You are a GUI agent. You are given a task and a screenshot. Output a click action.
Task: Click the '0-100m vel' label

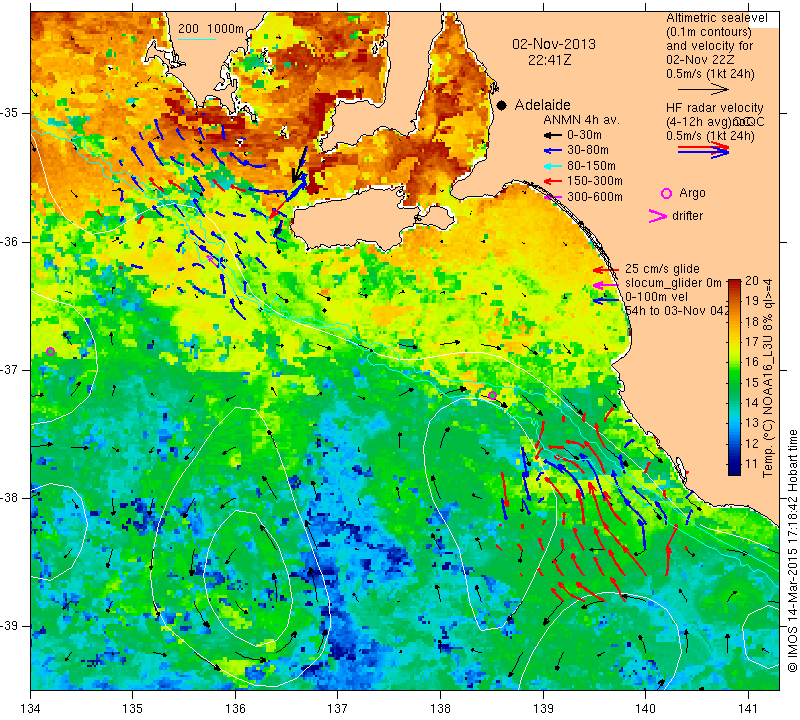pyautogui.click(x=657, y=297)
